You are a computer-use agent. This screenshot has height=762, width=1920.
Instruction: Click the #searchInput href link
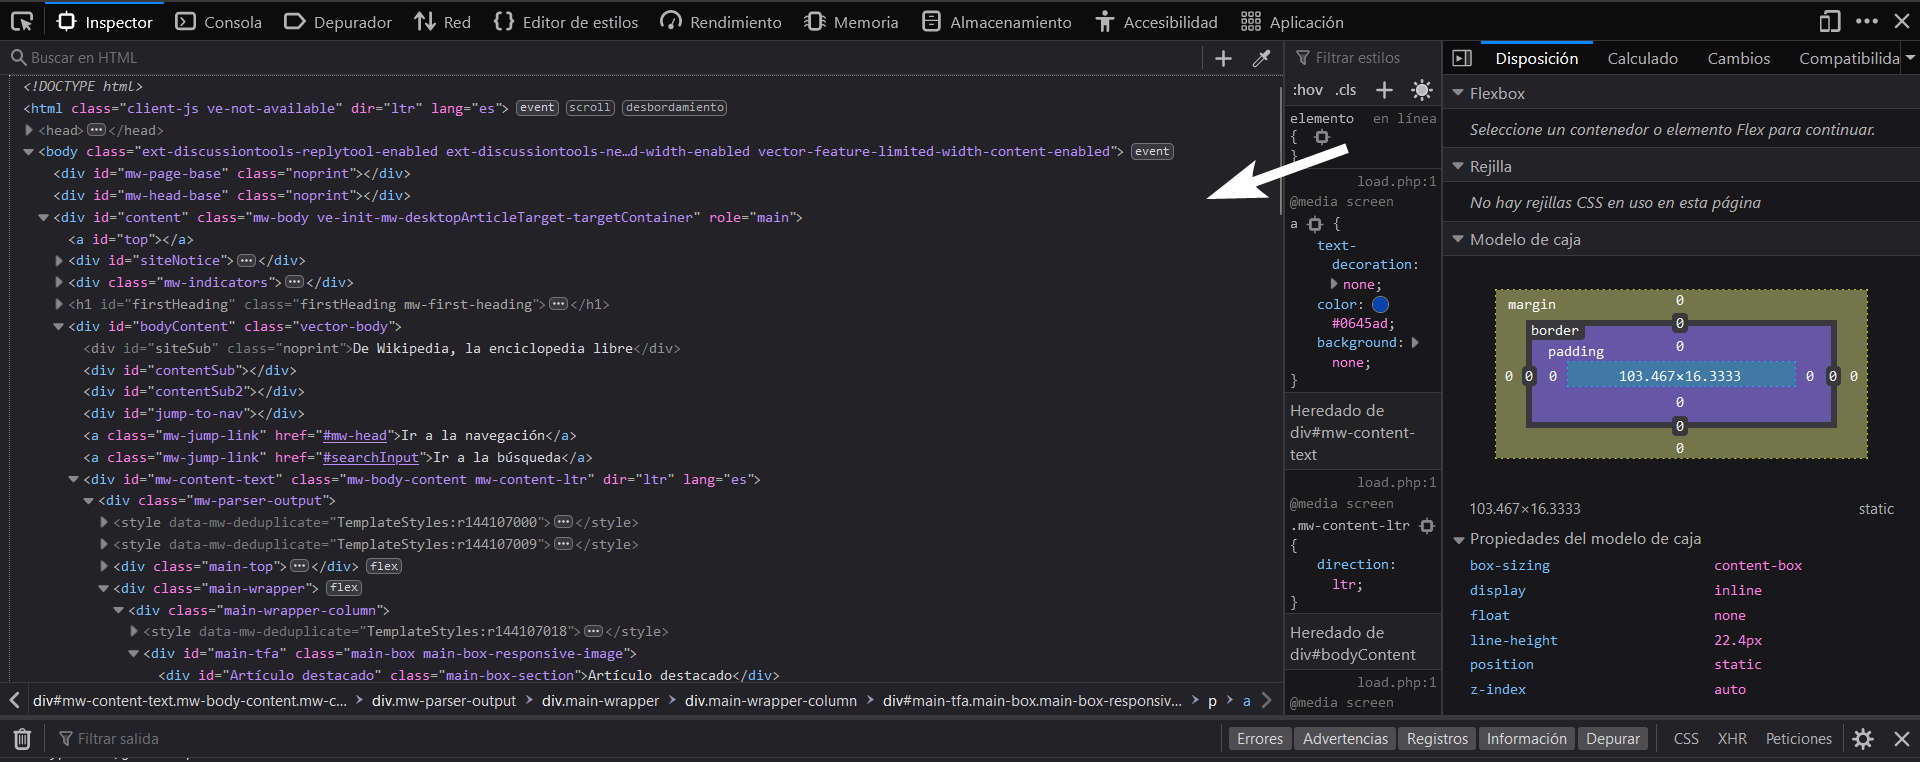point(370,457)
